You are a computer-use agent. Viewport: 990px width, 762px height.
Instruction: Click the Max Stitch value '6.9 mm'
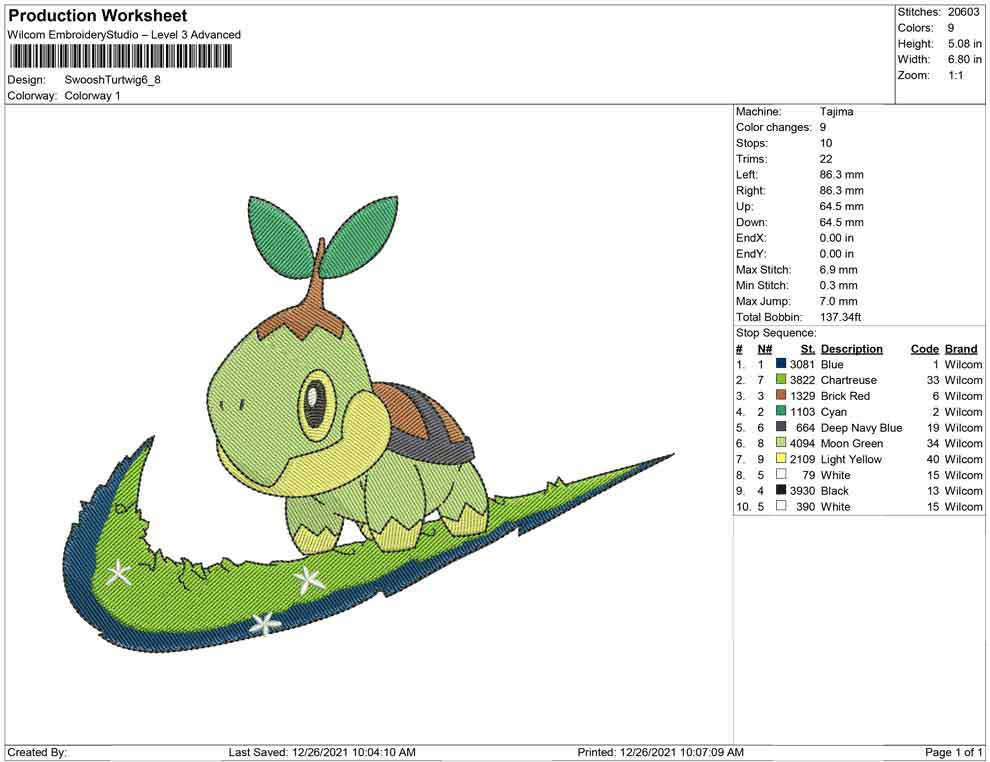(838, 270)
